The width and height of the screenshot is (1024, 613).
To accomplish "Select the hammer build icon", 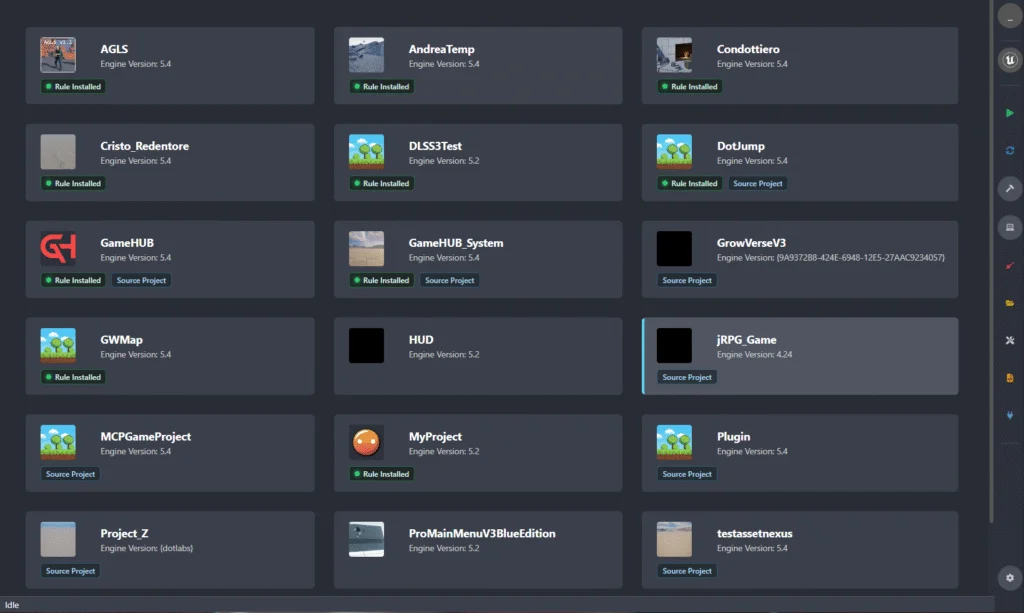I will (1009, 189).
